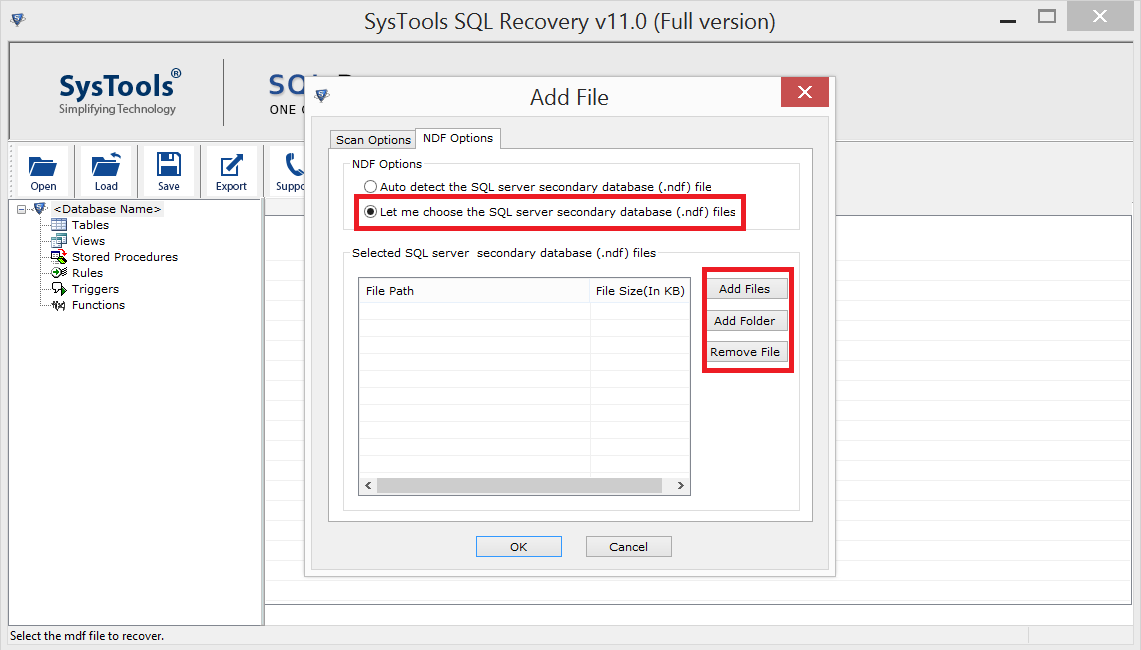Select the Views label in tree

pos(88,241)
